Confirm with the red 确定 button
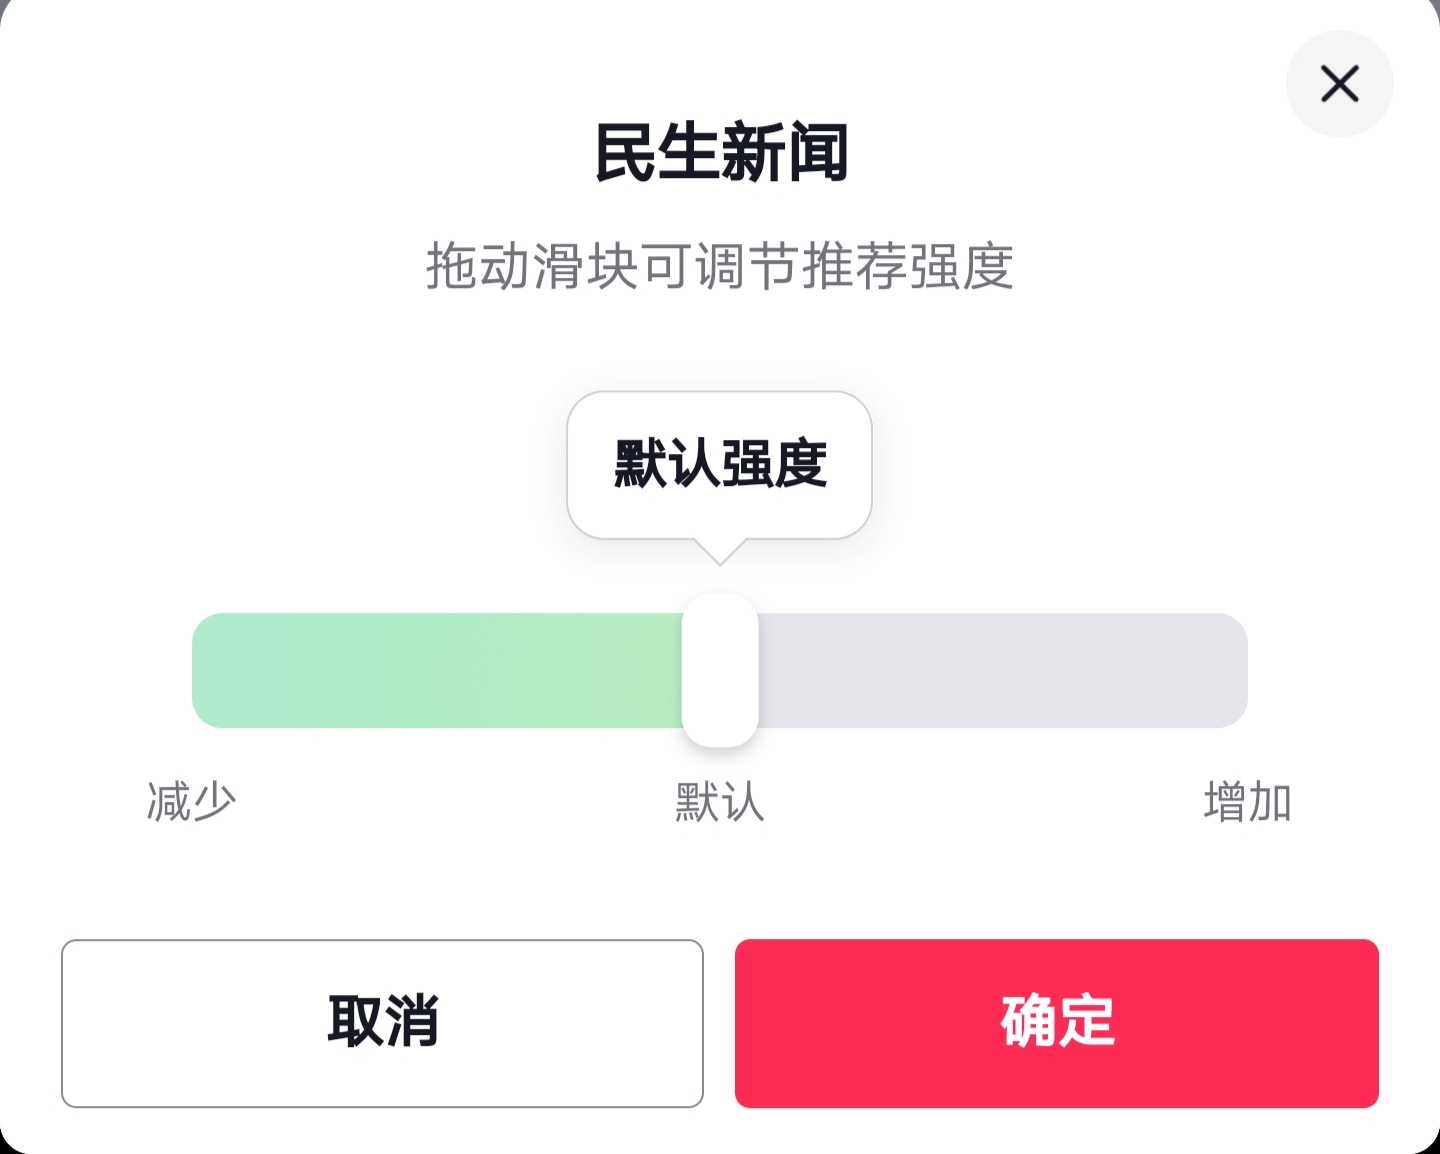Screen dimensions: 1440x1154 coord(1056,1023)
